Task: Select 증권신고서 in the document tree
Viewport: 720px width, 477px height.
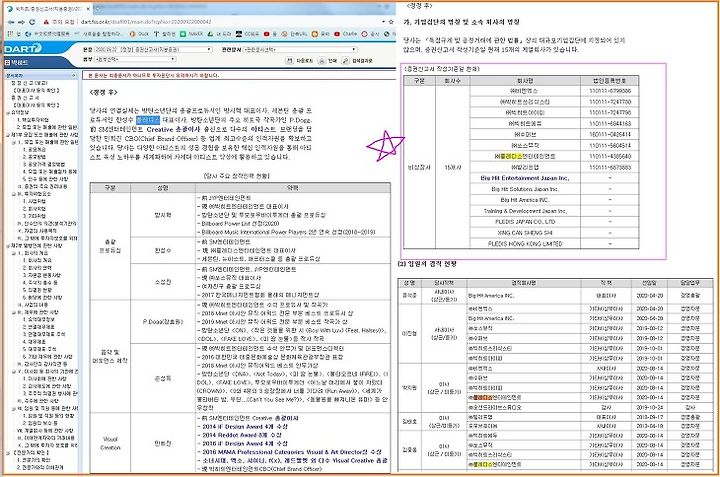Action: [25, 98]
